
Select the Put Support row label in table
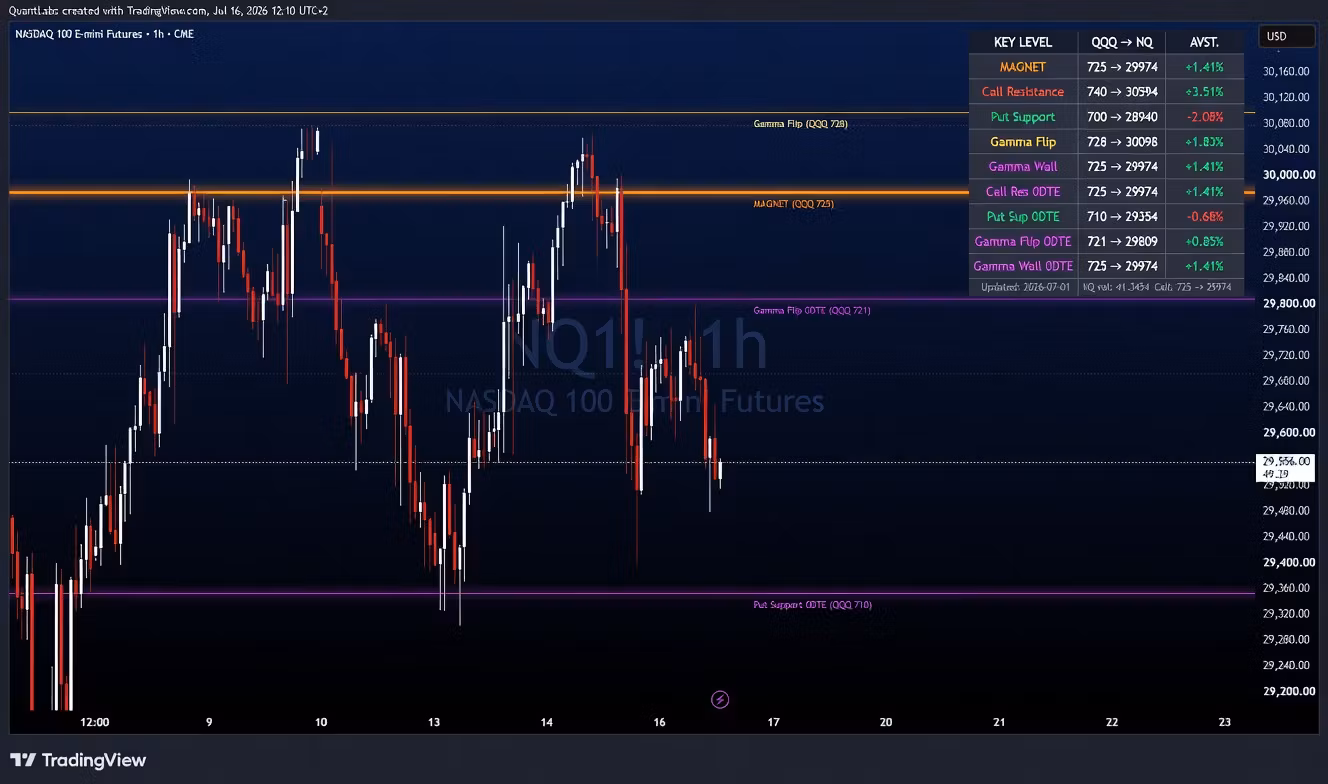1022,117
